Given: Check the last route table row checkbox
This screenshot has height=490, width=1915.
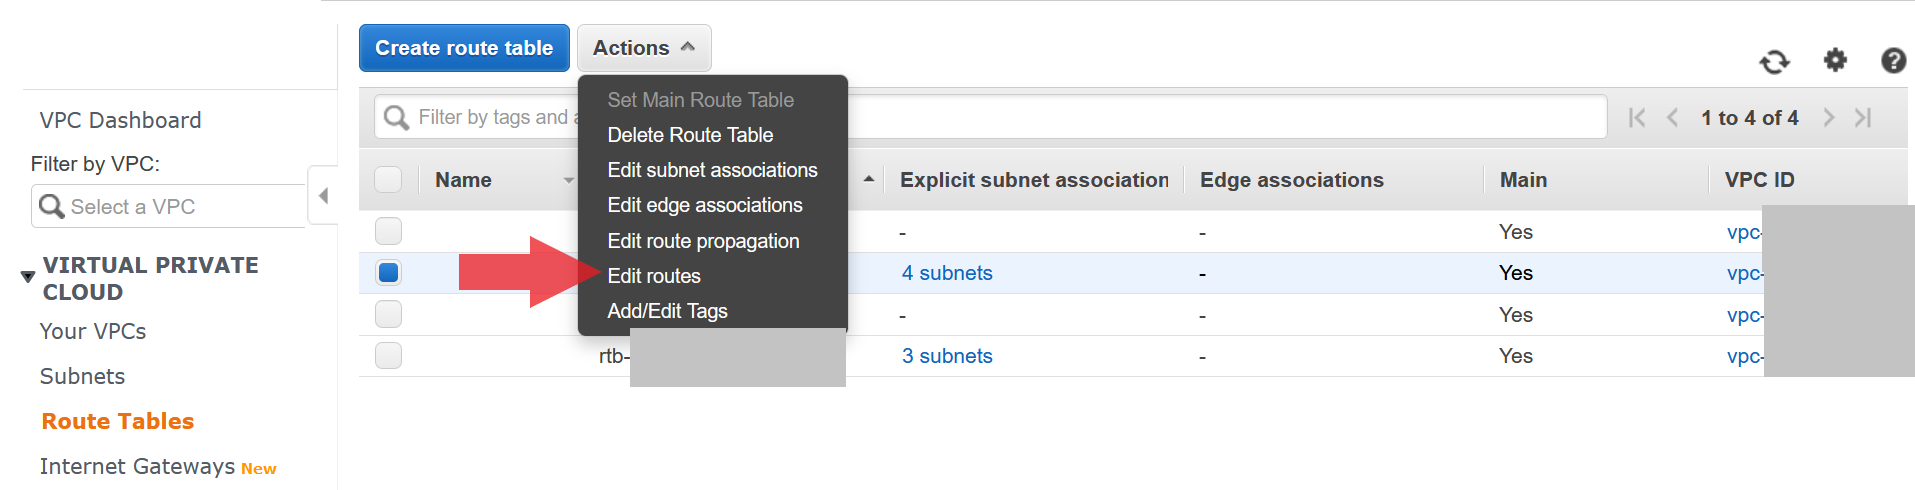Looking at the screenshot, I should coord(388,355).
